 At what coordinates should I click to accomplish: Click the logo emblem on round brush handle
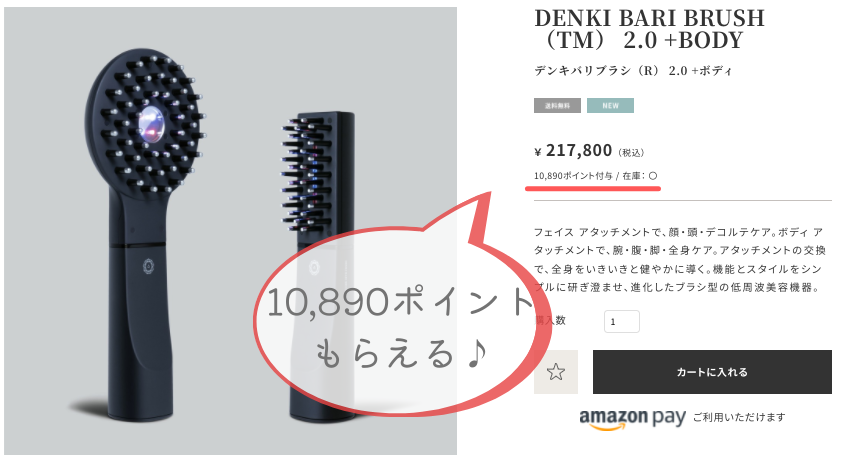[x=148, y=267]
